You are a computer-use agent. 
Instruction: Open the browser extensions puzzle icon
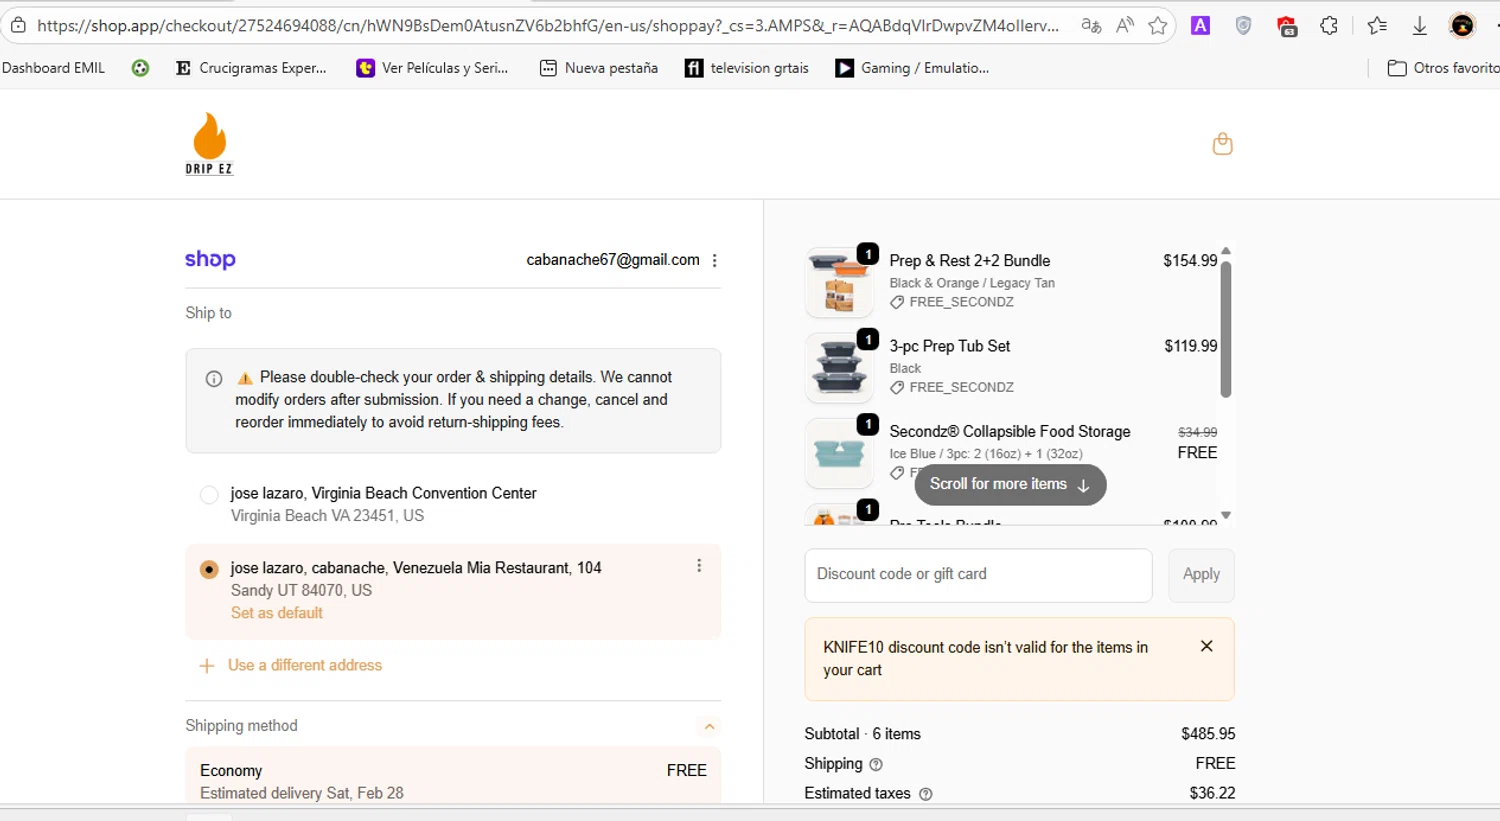[x=1329, y=26]
